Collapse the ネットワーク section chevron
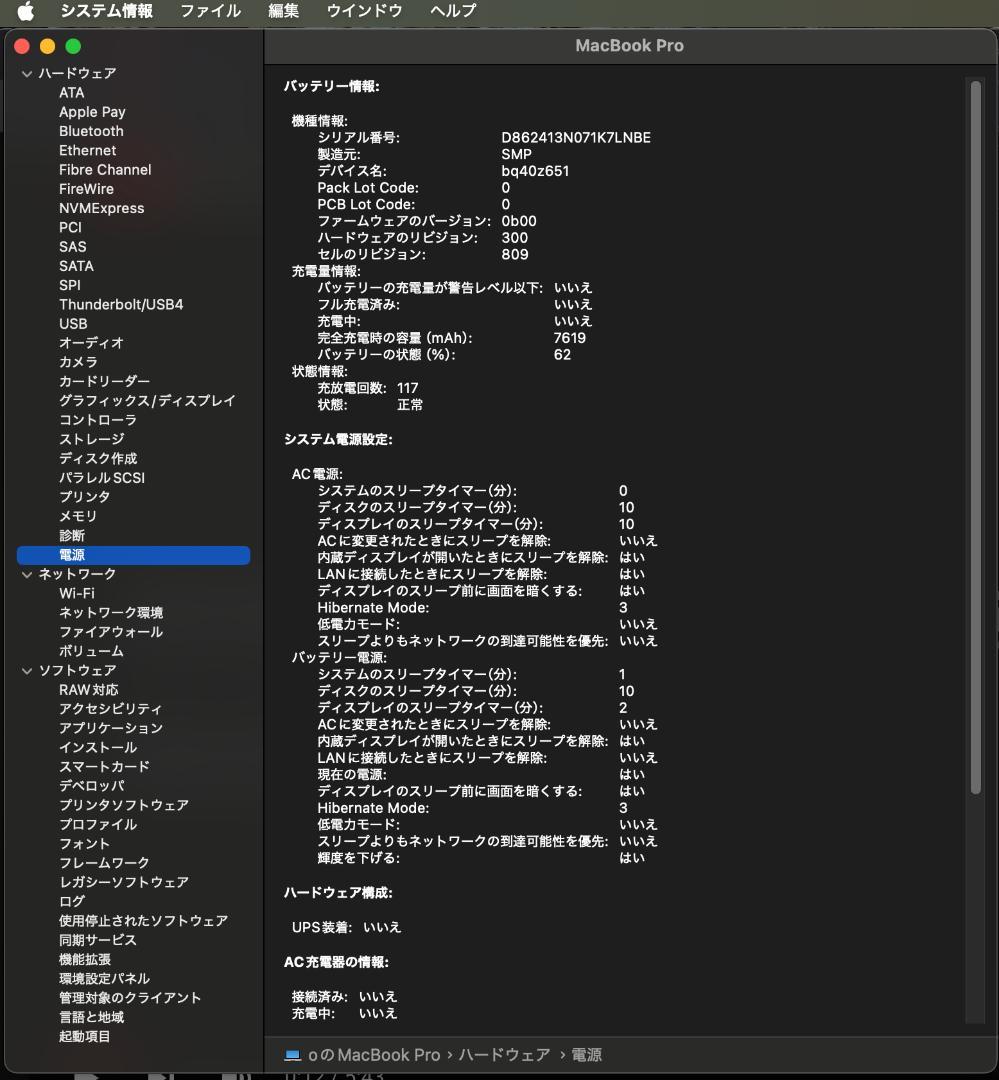Image resolution: width=999 pixels, height=1080 pixels. 27,574
